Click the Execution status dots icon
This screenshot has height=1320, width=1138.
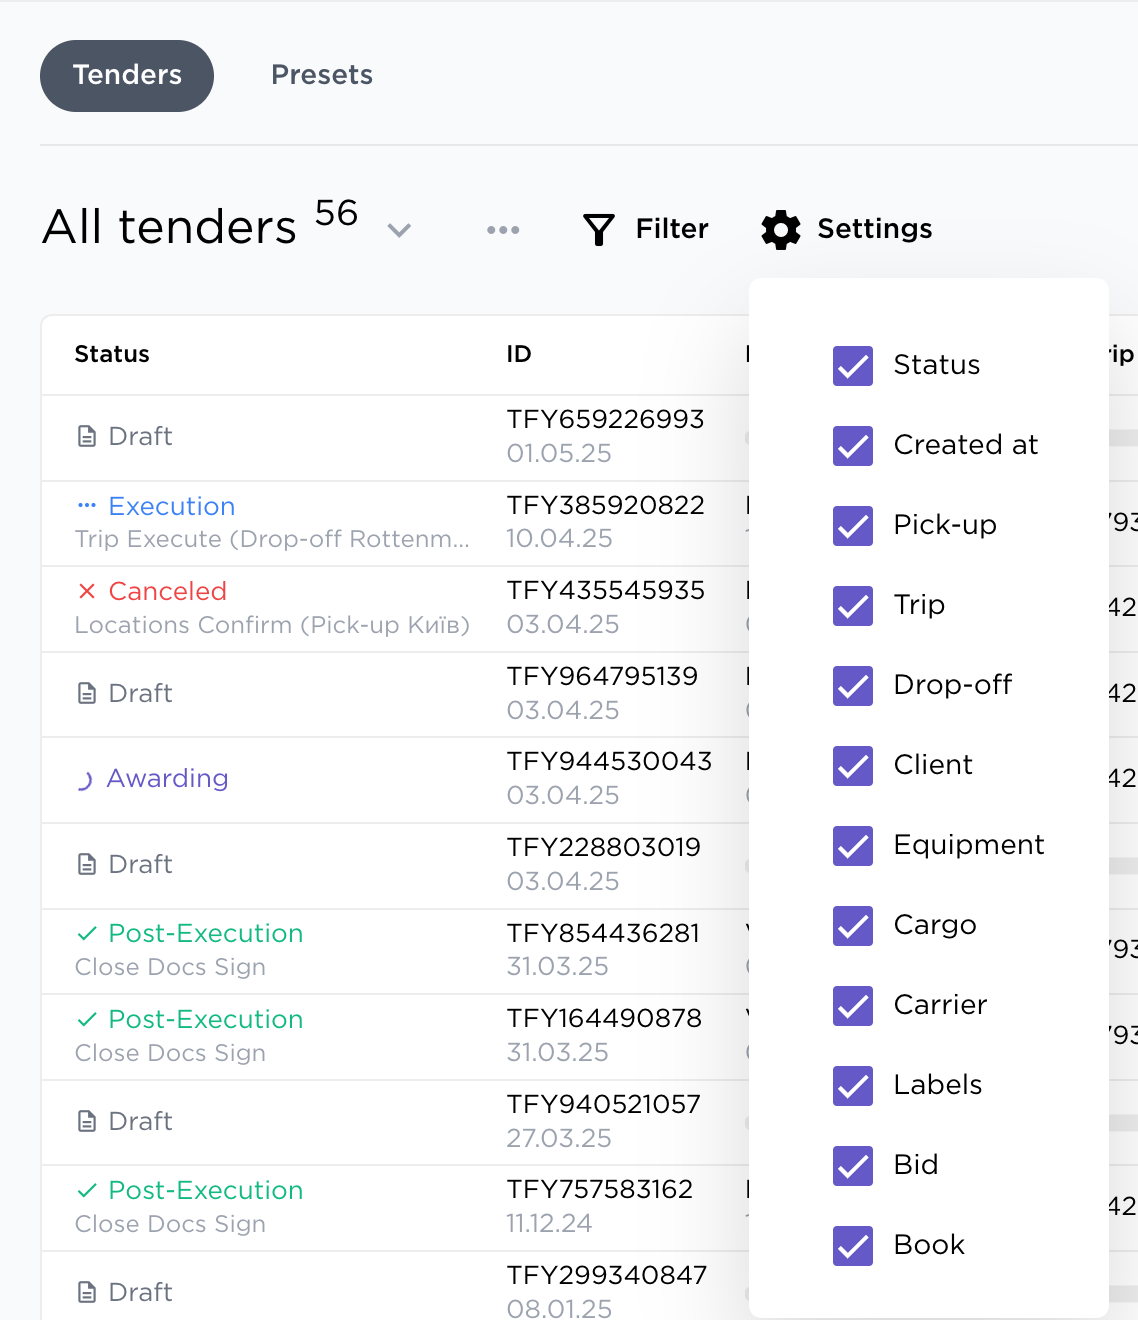87,506
